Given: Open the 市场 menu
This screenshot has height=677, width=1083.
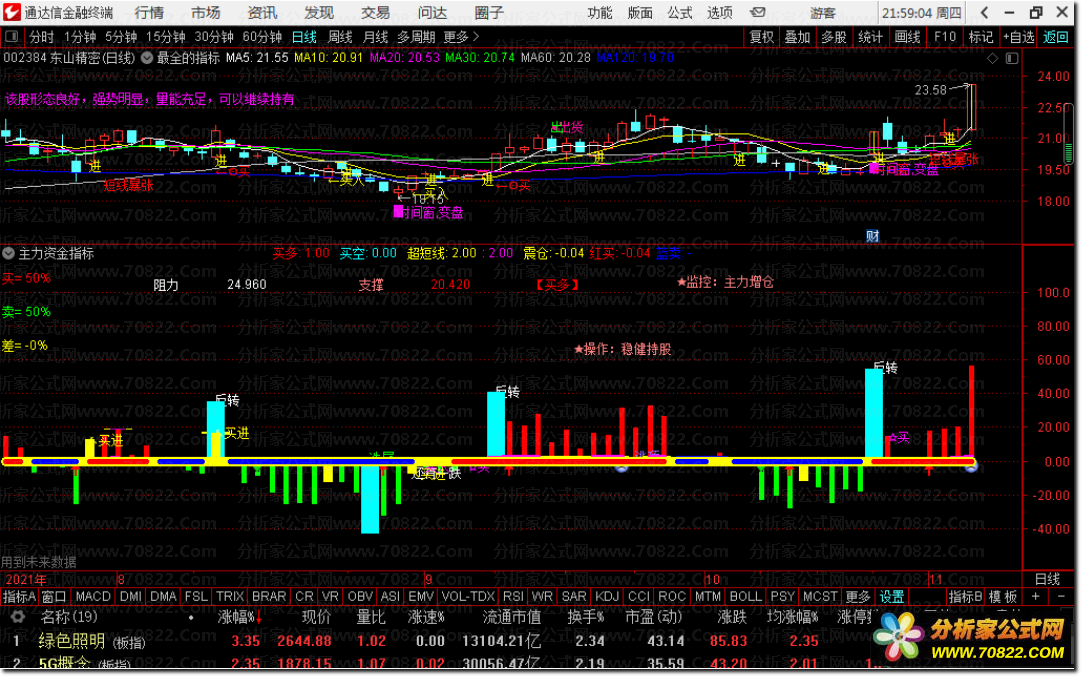Looking at the screenshot, I should [206, 12].
